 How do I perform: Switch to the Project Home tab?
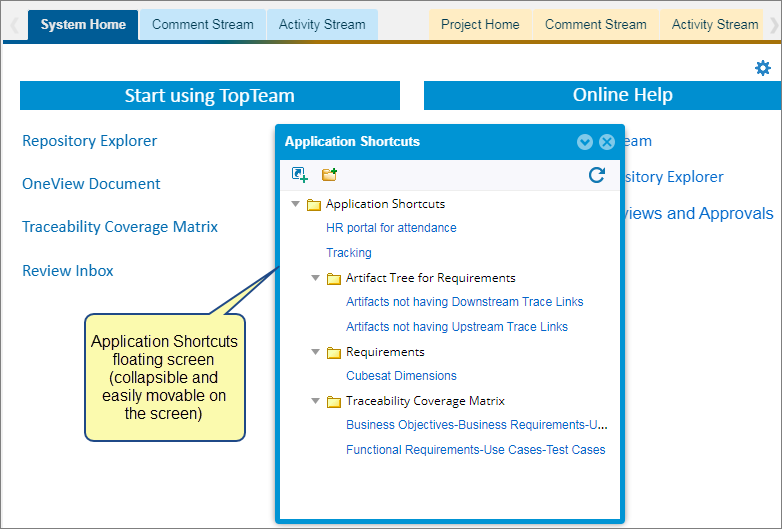(x=480, y=25)
